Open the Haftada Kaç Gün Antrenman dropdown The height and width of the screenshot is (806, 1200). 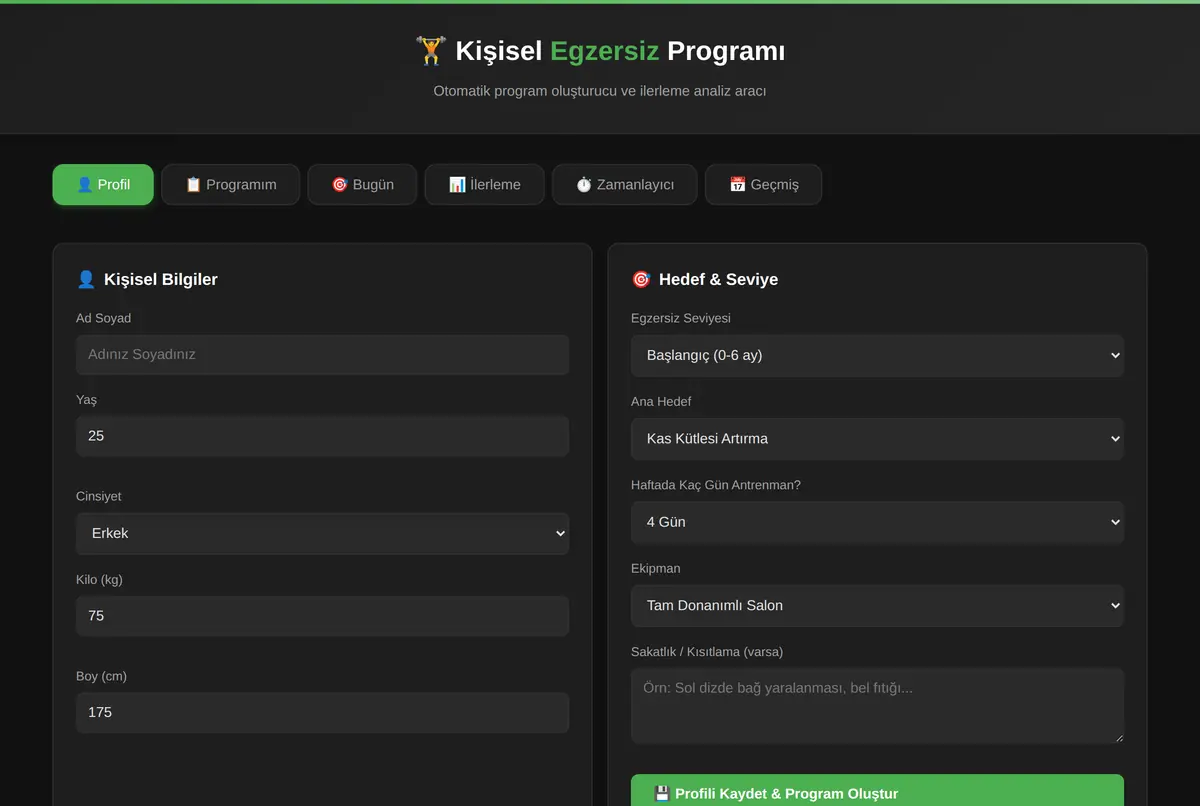click(877, 522)
